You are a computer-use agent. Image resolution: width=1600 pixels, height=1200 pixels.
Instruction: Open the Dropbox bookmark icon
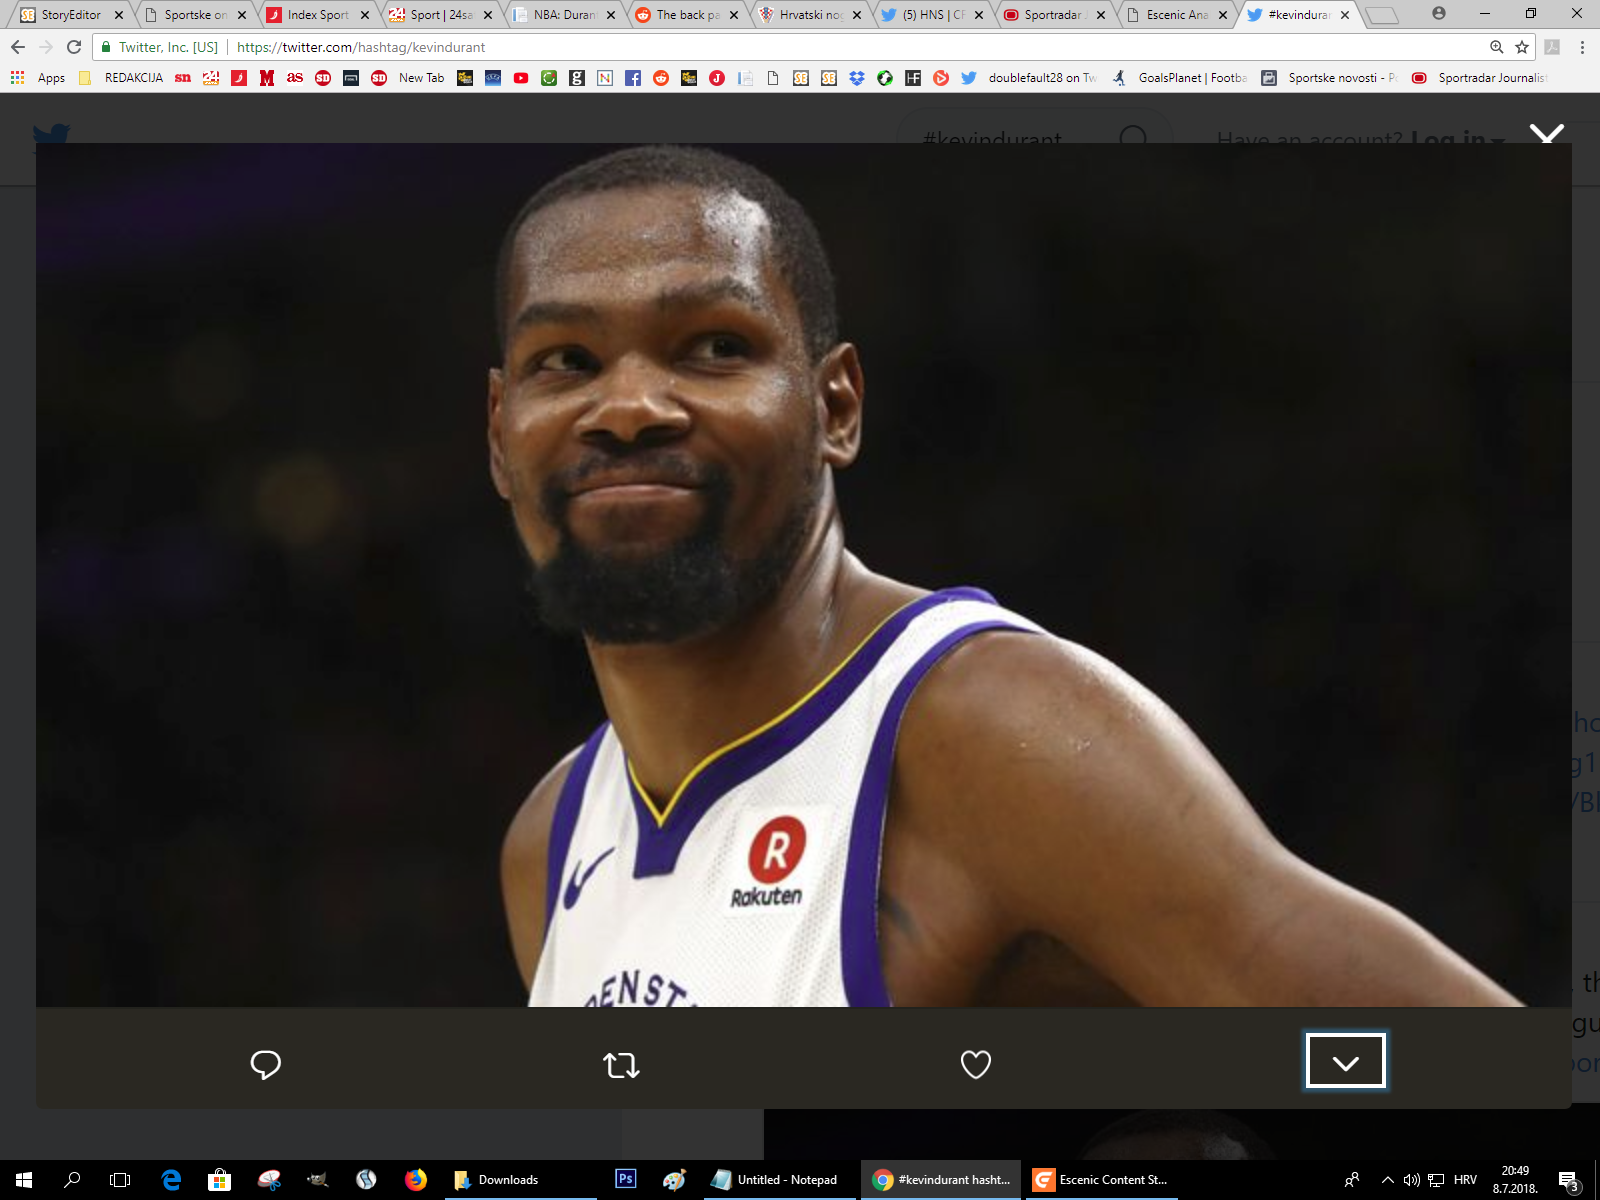(857, 77)
